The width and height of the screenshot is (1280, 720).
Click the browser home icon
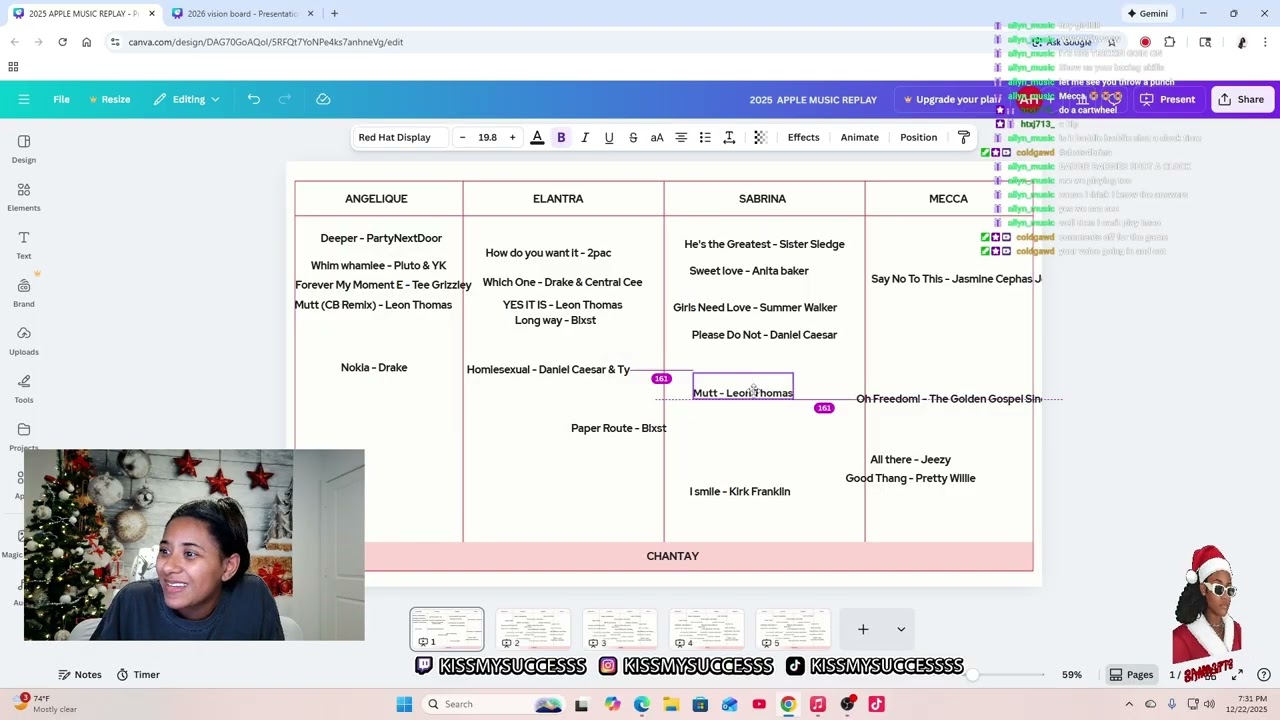[x=86, y=42]
